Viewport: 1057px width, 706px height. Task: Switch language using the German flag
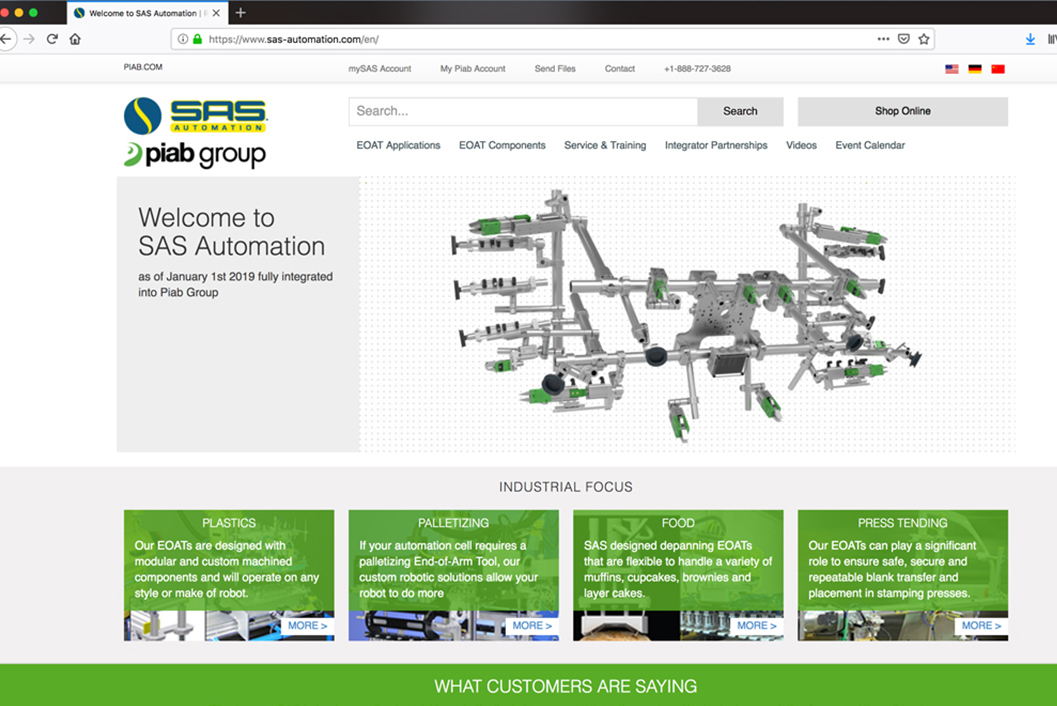975,69
